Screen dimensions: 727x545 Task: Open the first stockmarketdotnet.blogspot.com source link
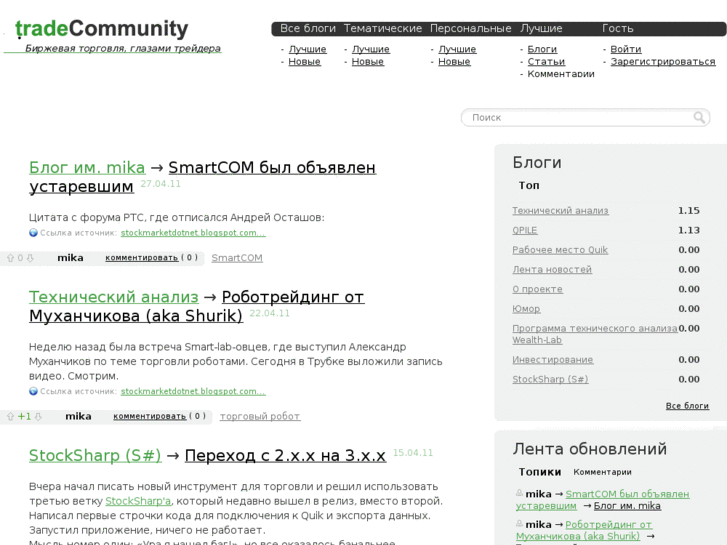point(193,233)
